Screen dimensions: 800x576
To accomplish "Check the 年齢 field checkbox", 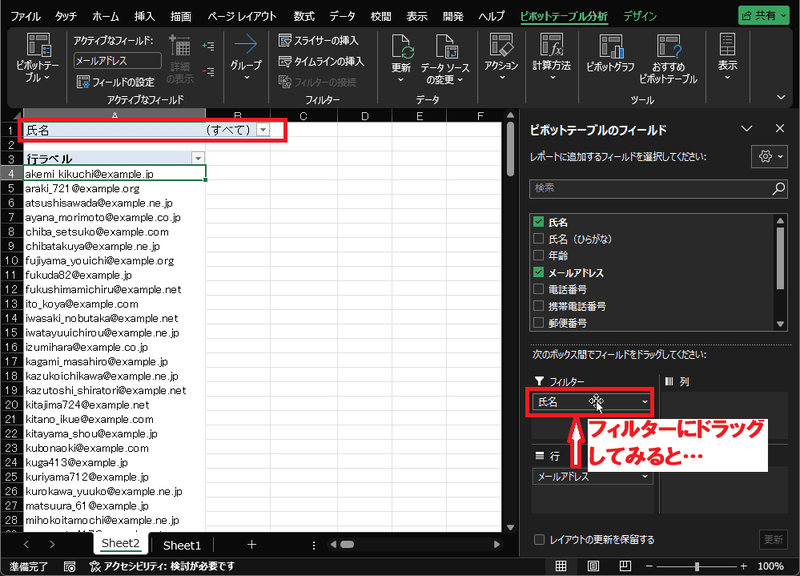I will pyautogui.click(x=538, y=255).
